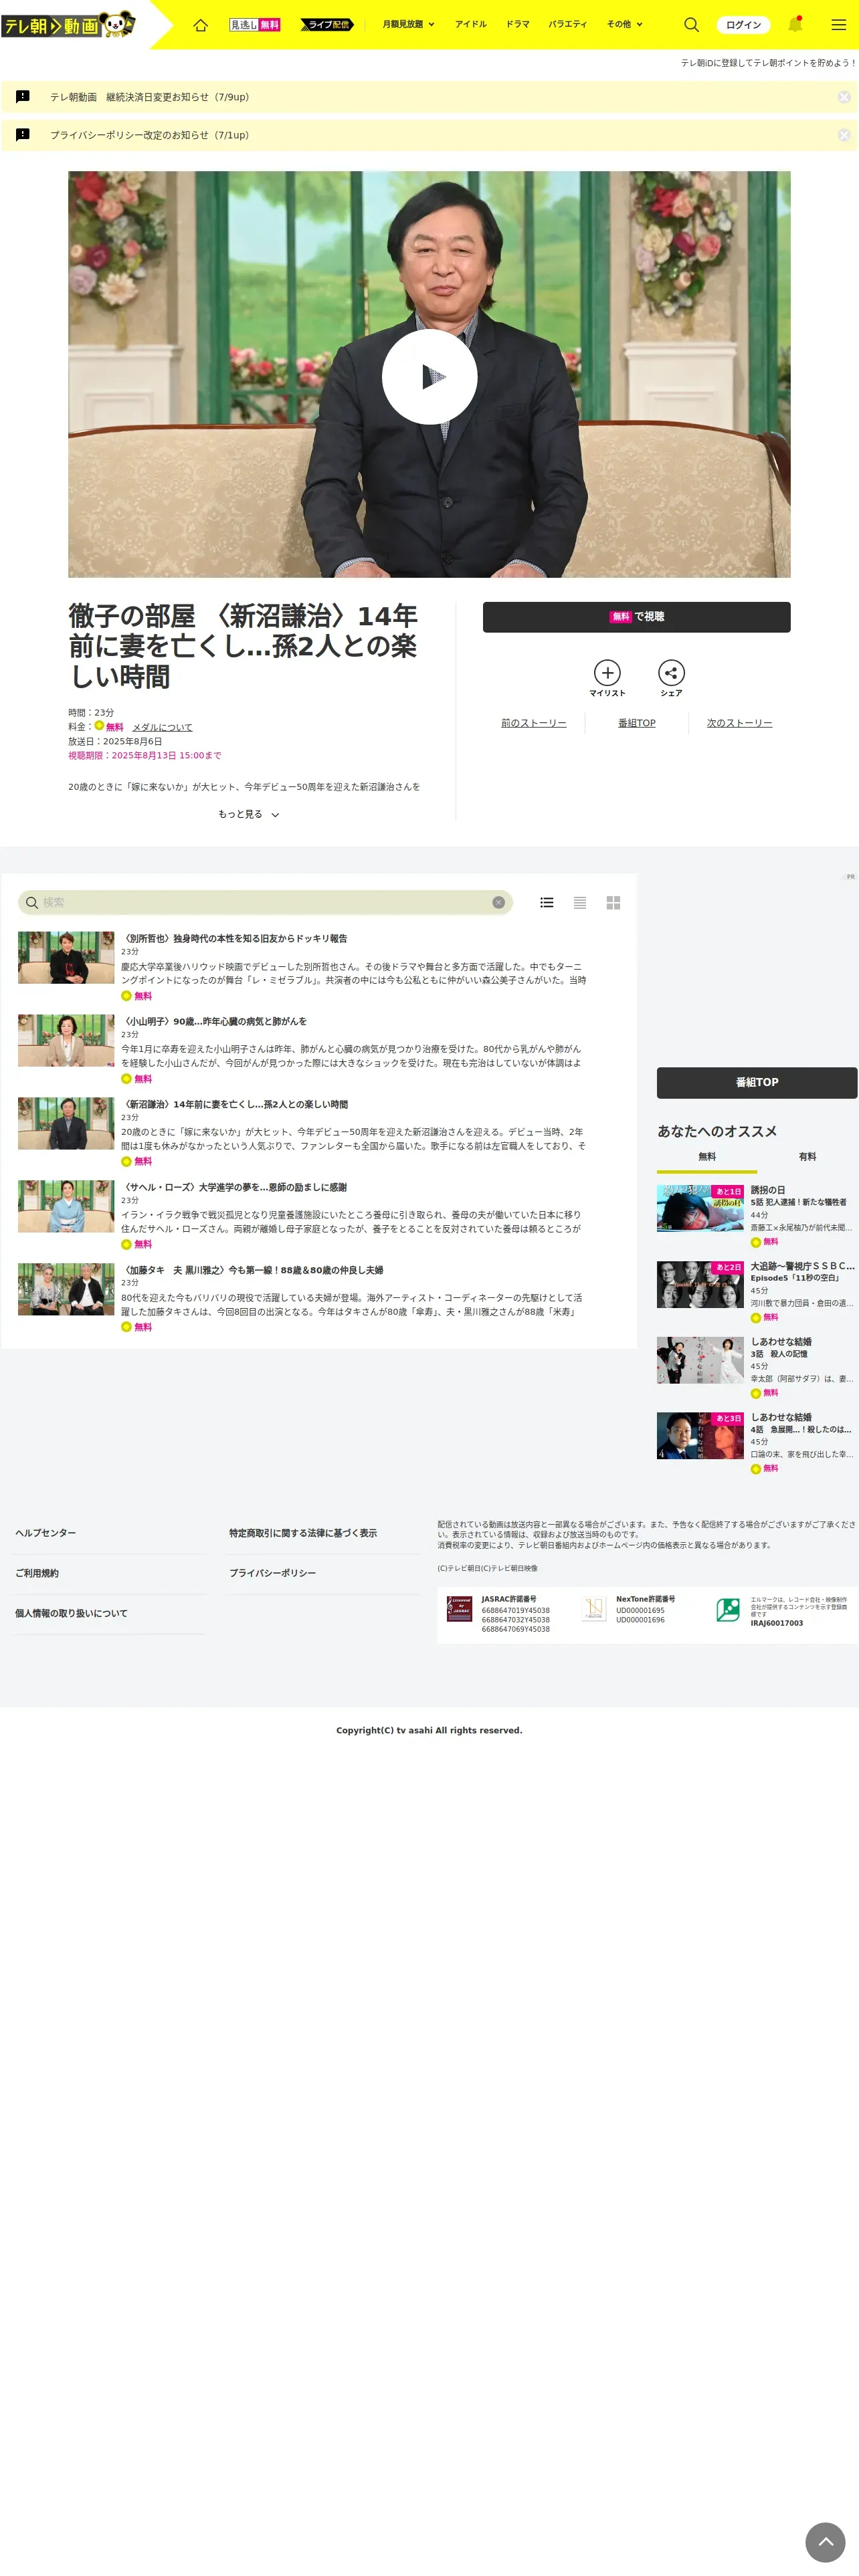Select the 無料 recommendations tab
This screenshot has width=859, height=2576.
tap(707, 1157)
